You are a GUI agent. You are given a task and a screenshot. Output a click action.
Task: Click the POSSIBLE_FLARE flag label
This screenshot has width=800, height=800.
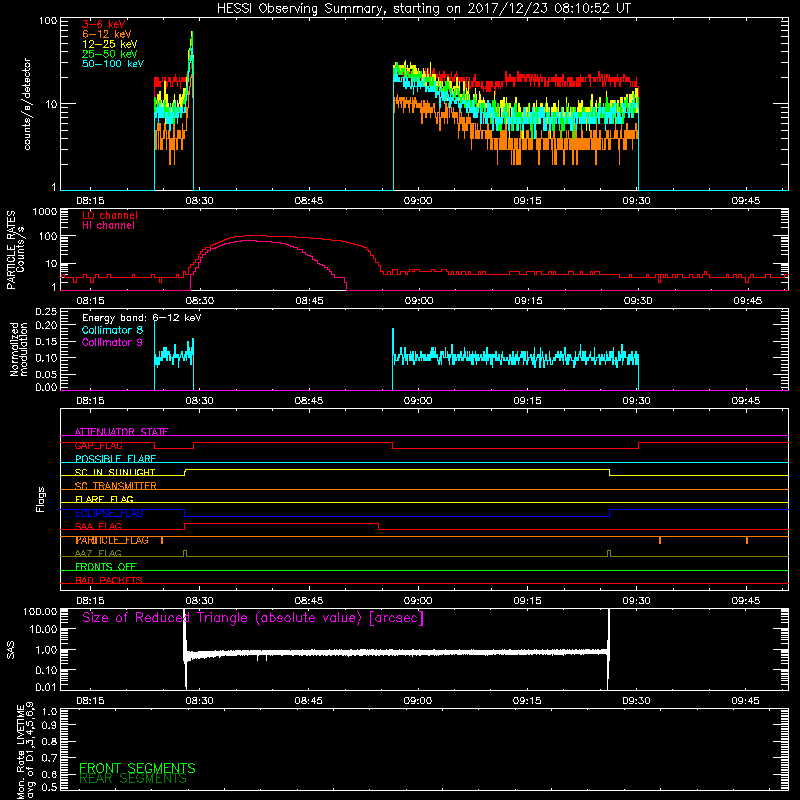click(115, 459)
